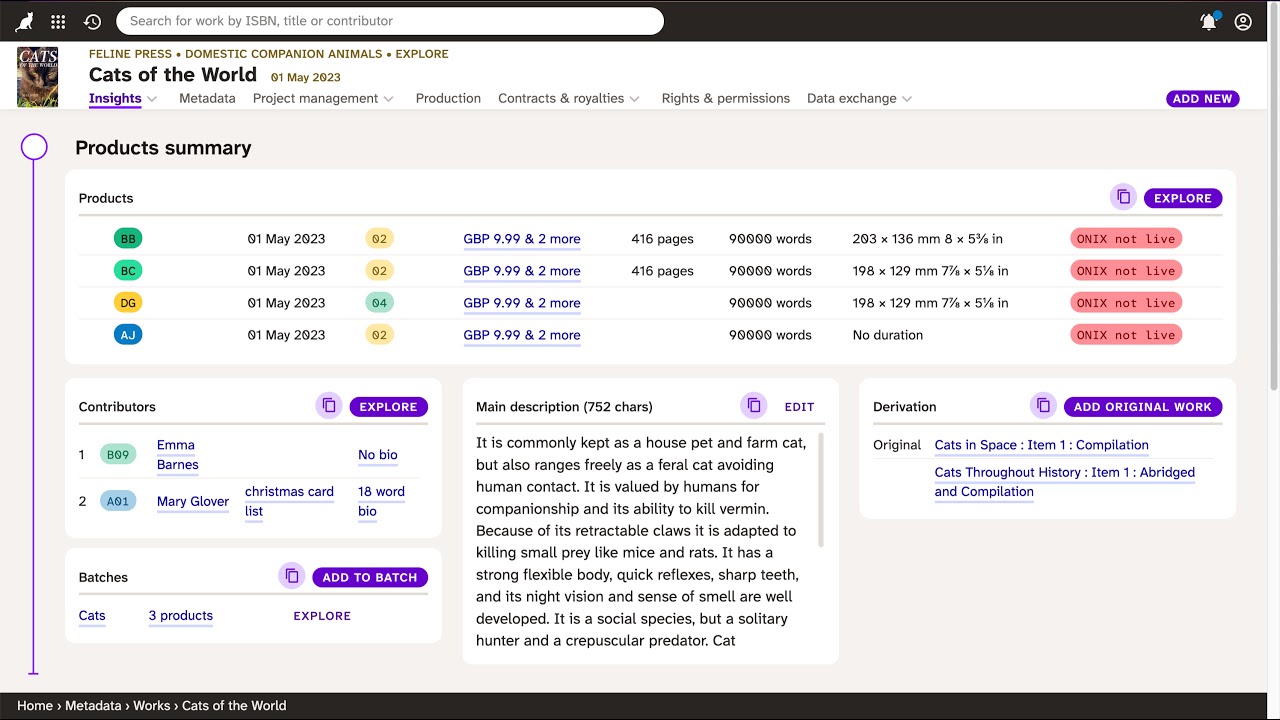
Task: Explore the Contributors panel
Action: tap(388, 407)
